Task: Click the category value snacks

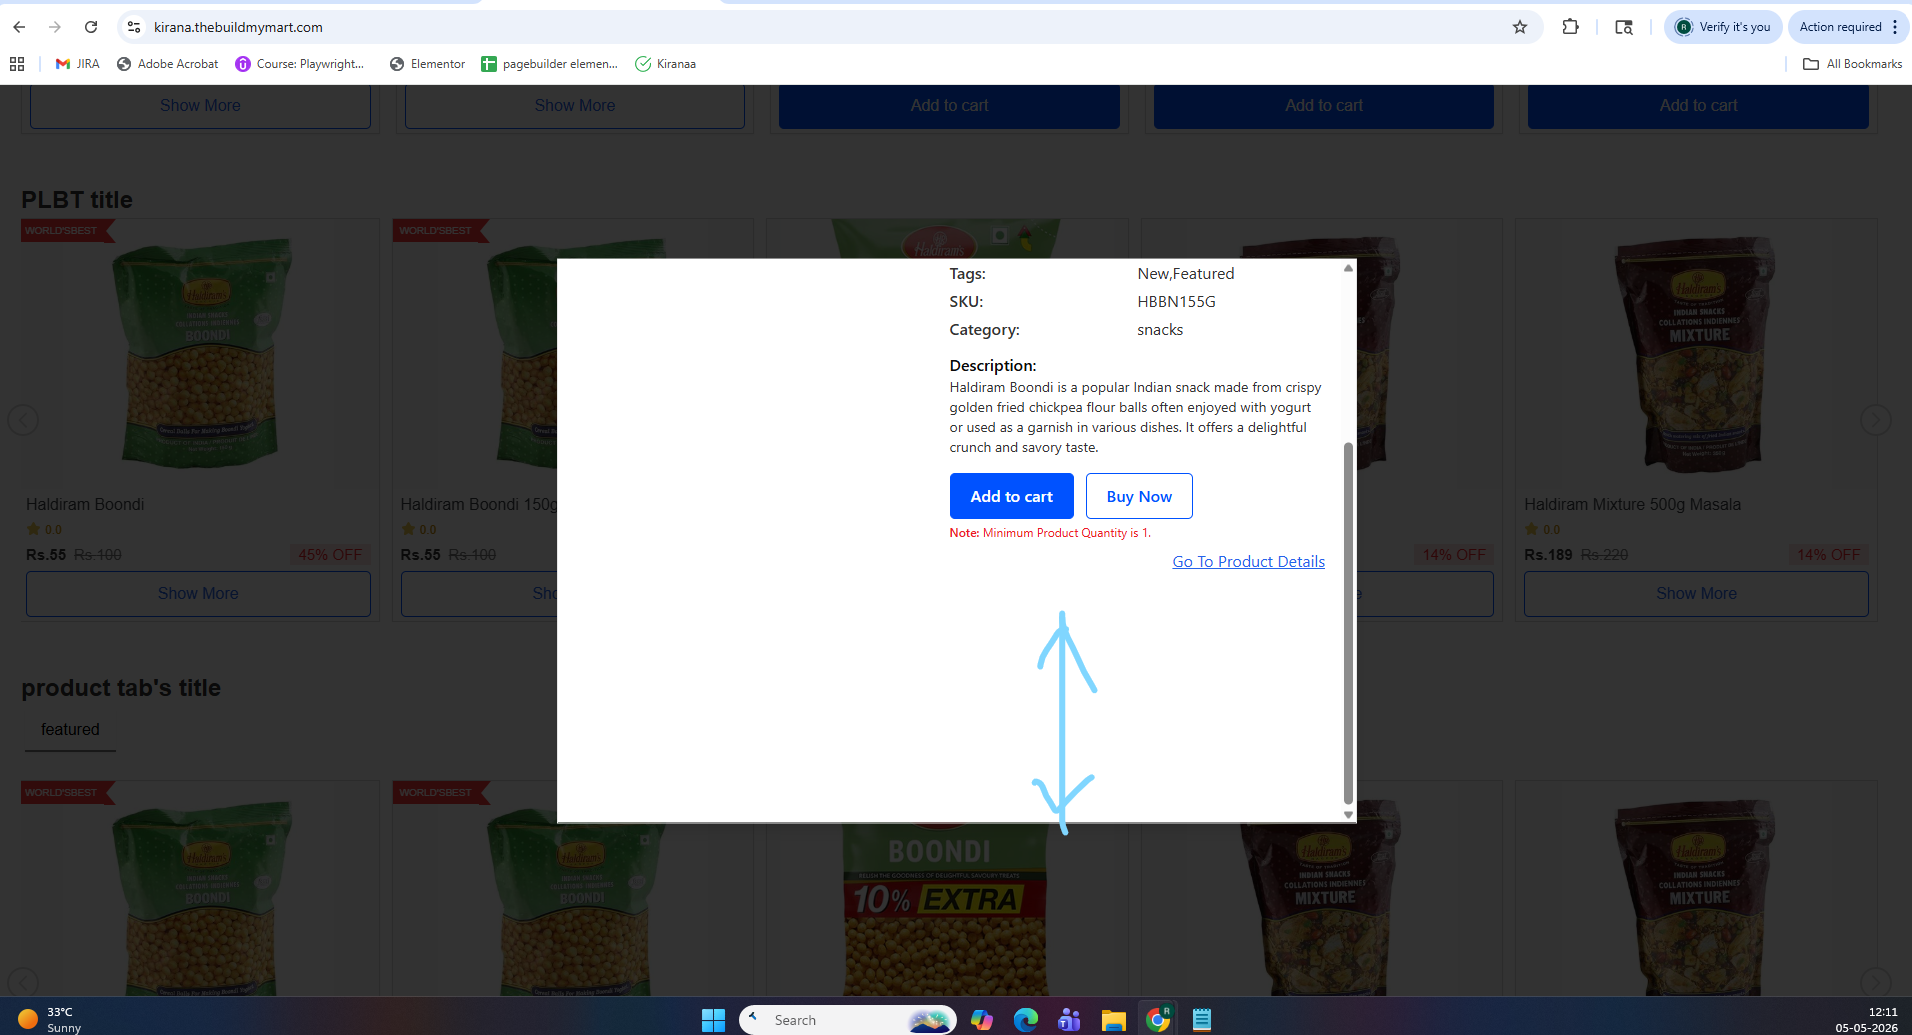Action: [x=1160, y=330]
